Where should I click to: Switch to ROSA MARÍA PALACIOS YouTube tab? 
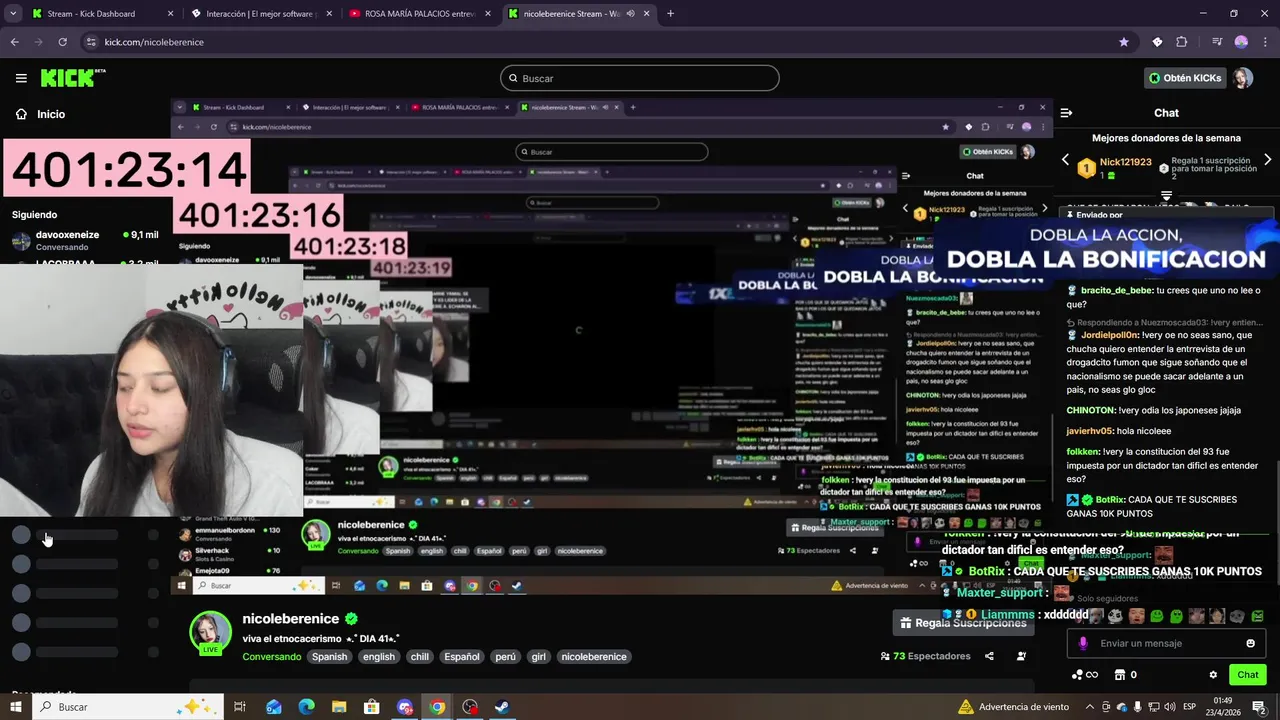418,14
